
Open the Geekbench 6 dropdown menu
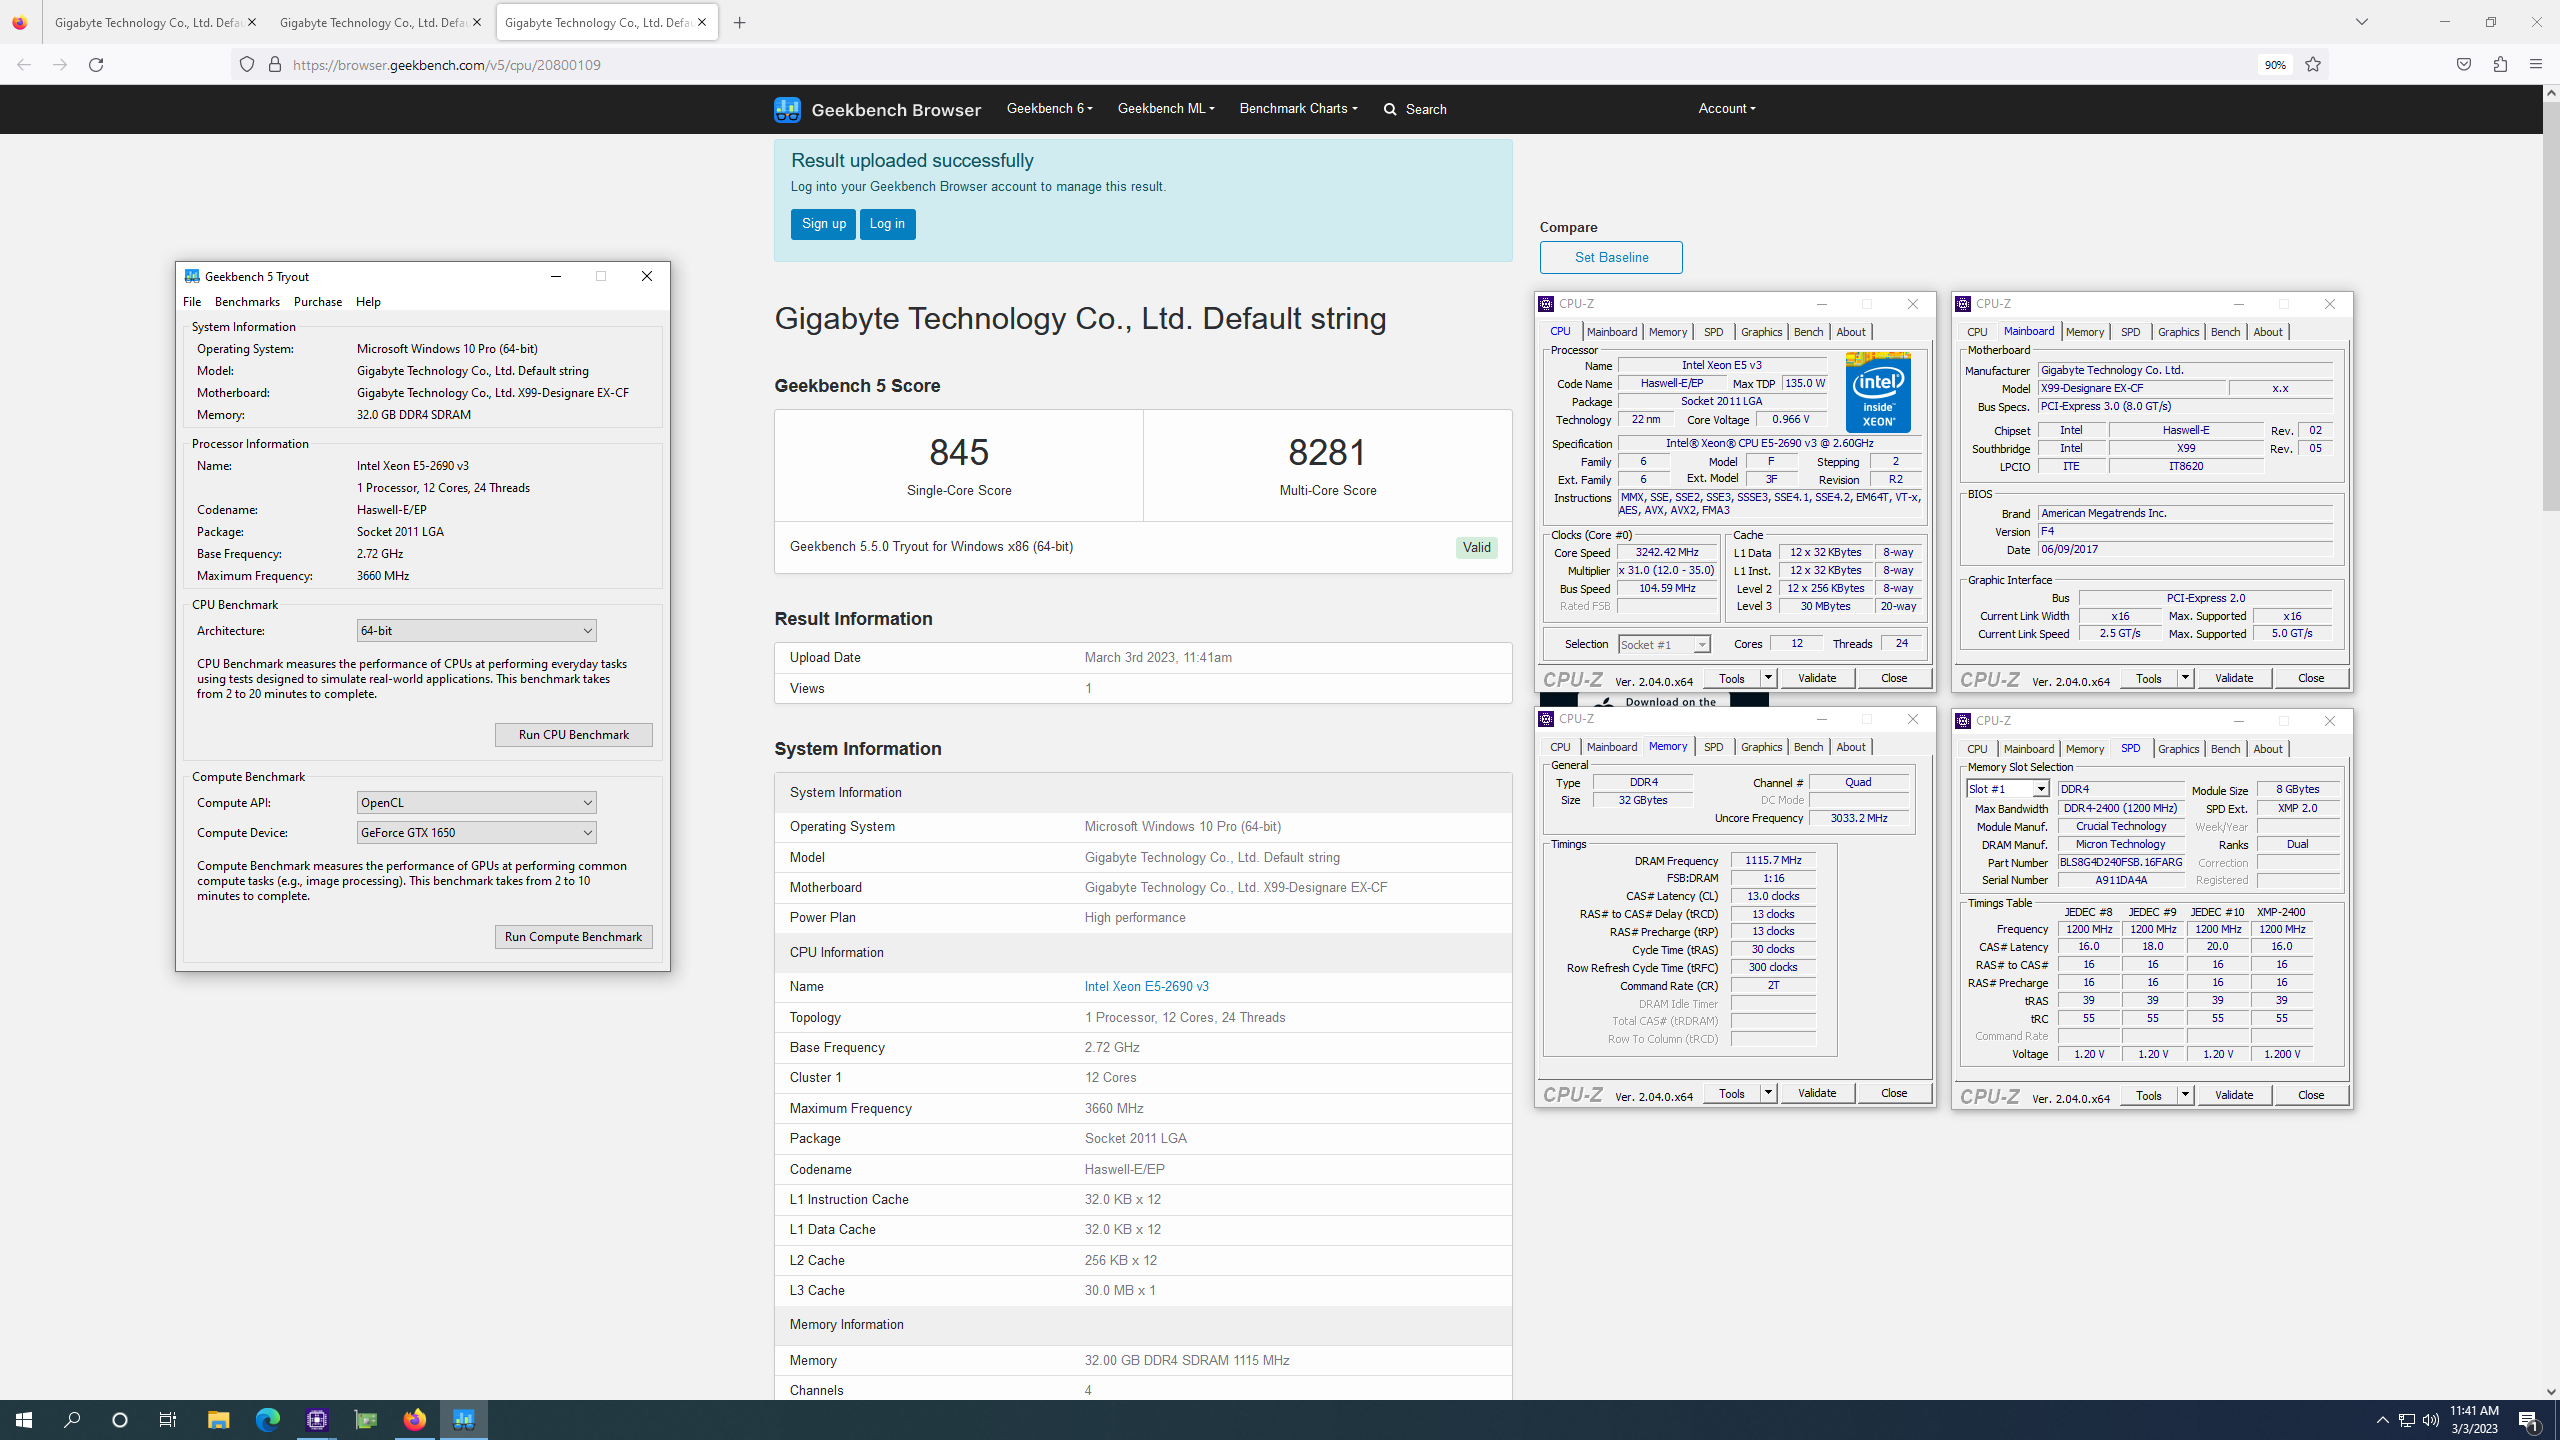coord(1049,108)
